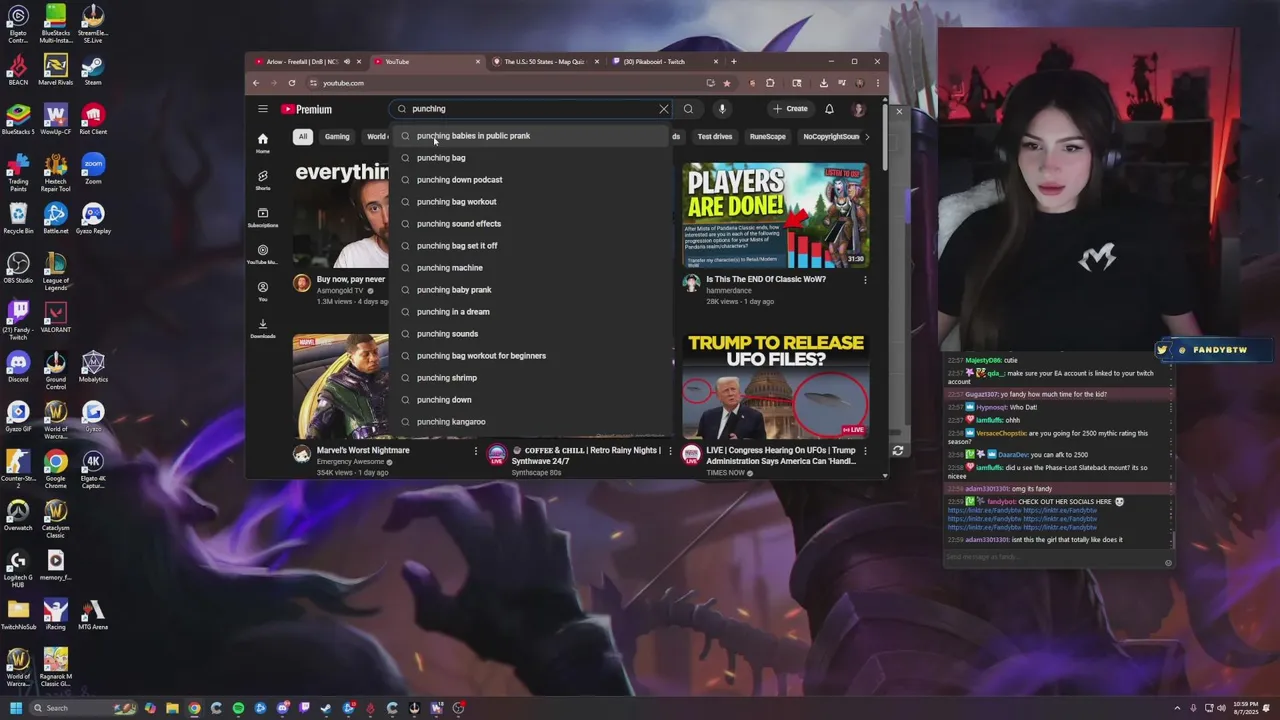Viewport: 1280px width, 720px height.
Task: Open more options for 'Is This The END Of Classic WoW?'
Action: click(x=865, y=280)
